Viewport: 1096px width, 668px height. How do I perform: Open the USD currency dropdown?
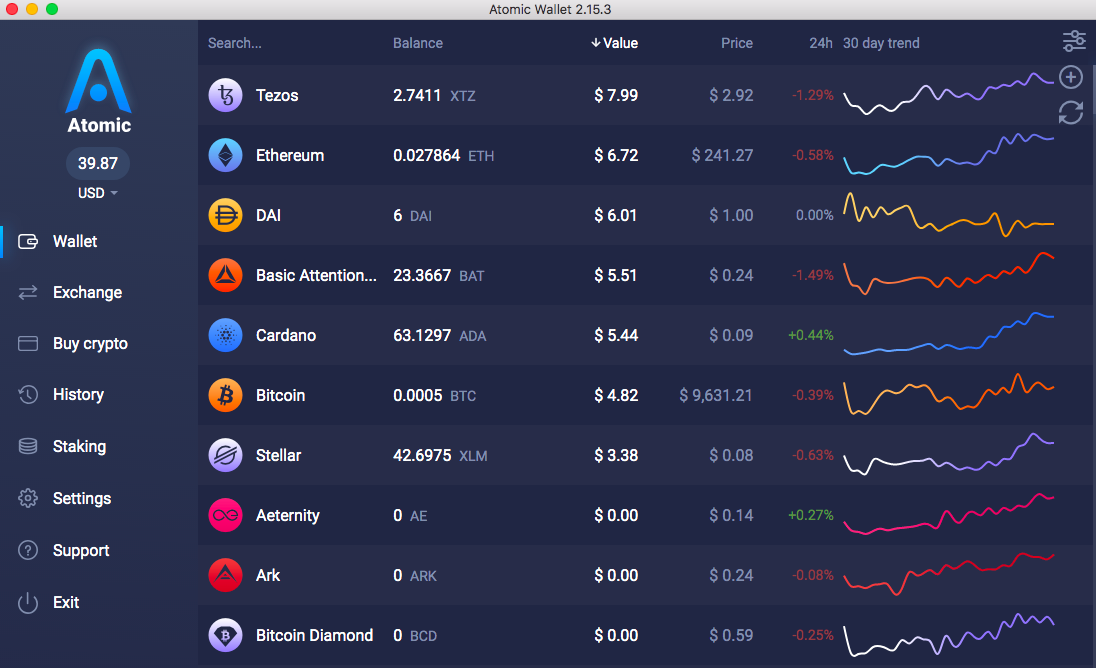[97, 193]
